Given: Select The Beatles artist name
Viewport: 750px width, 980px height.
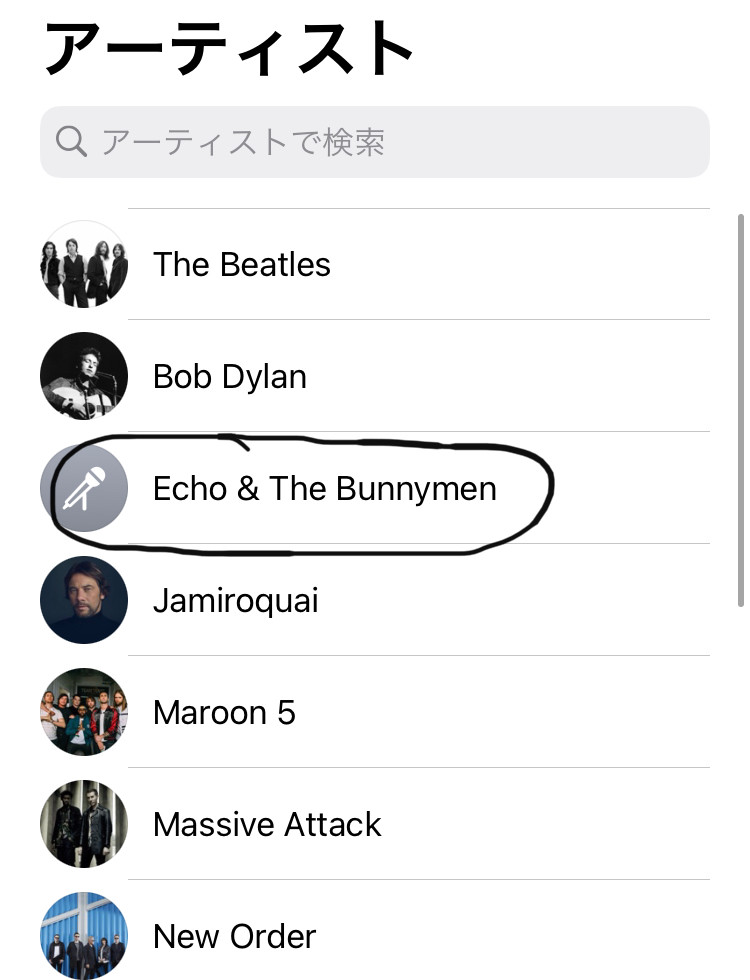Looking at the screenshot, I should coord(242,264).
